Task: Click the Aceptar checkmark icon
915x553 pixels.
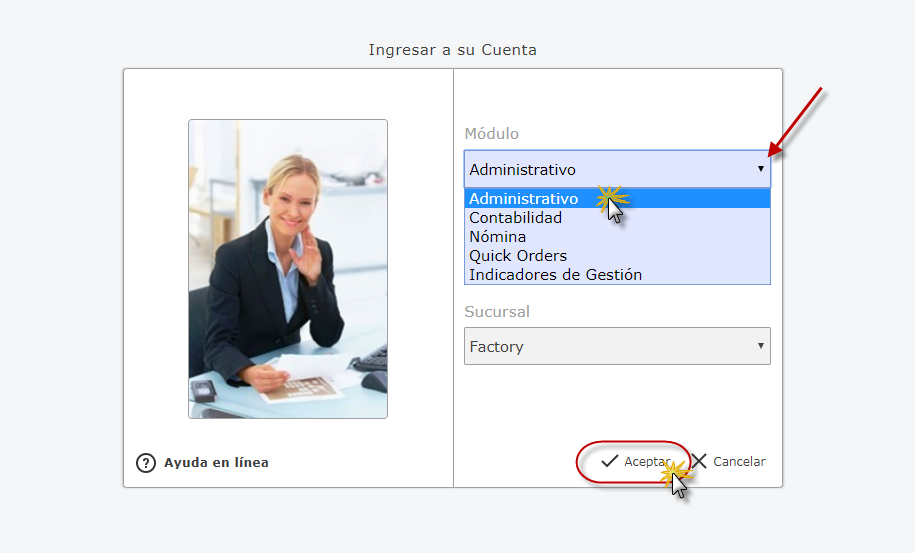Action: click(x=609, y=461)
